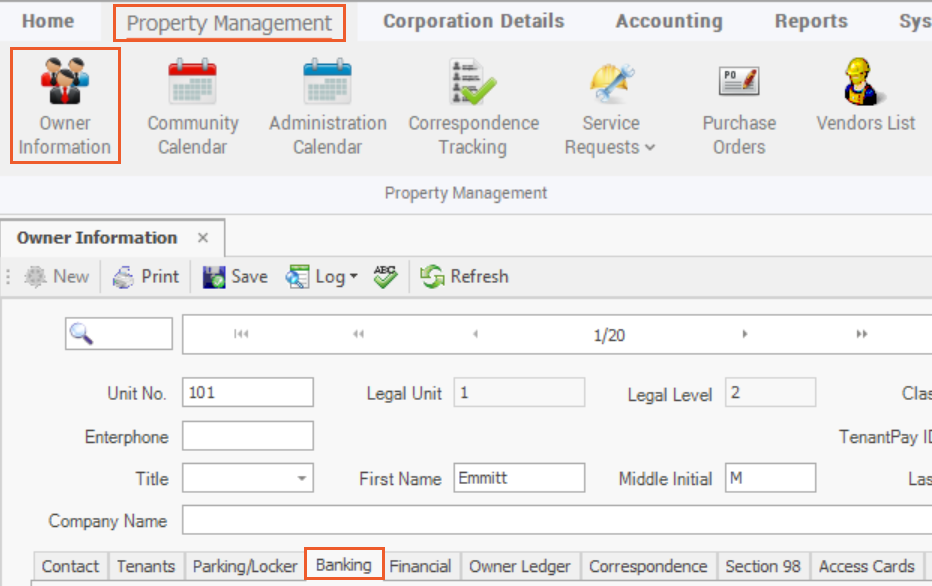Viewport: 932px width, 586px height.
Task: Save the current owner record
Action: coord(235,277)
